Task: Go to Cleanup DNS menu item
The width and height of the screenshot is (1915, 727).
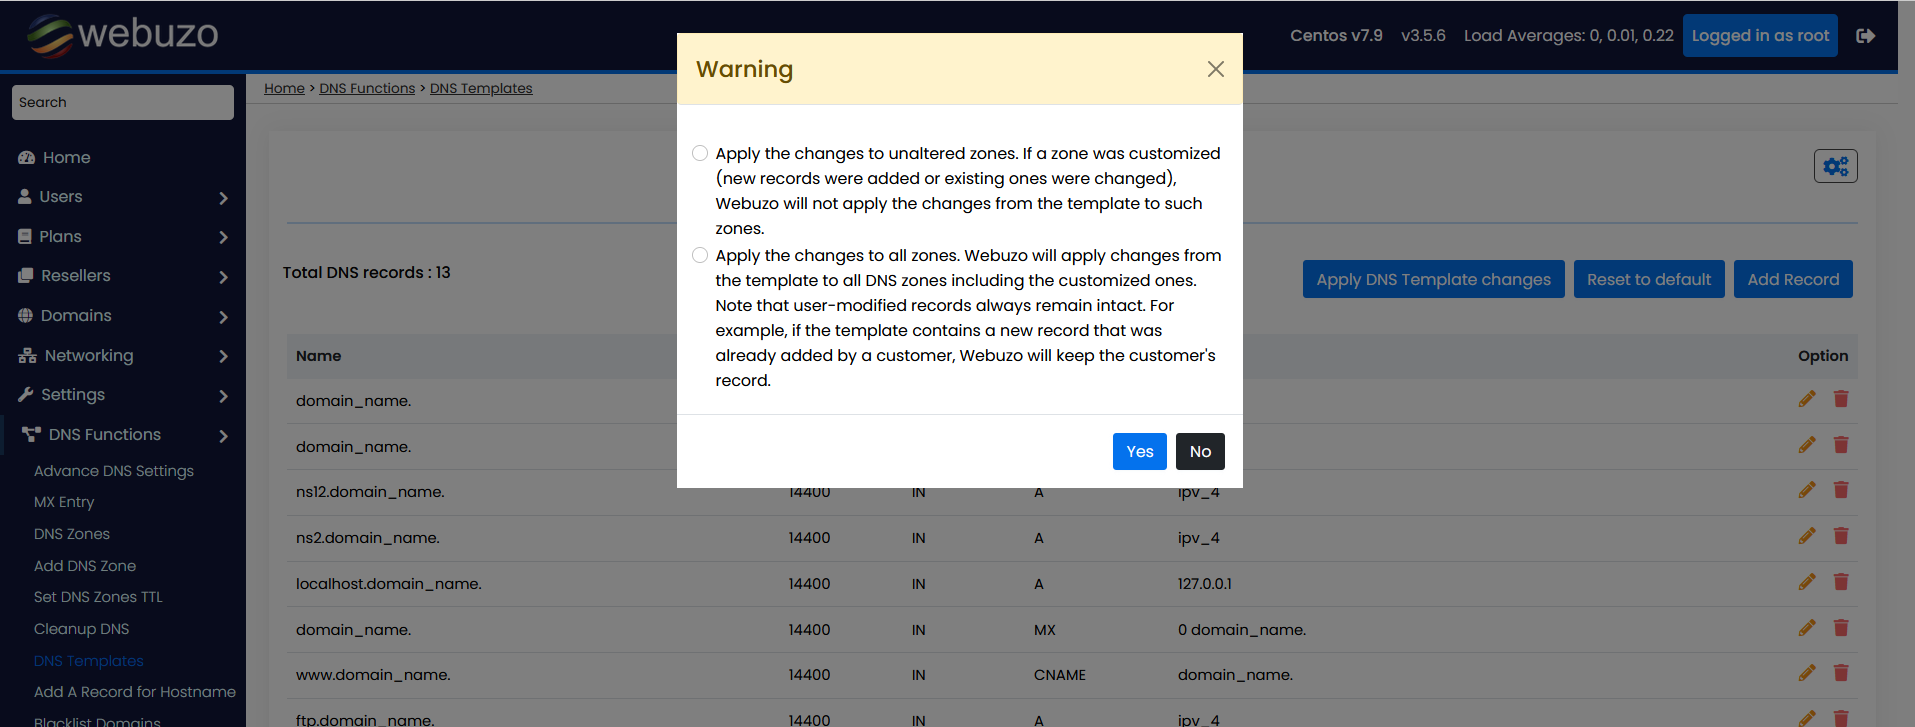Action: tap(81, 629)
